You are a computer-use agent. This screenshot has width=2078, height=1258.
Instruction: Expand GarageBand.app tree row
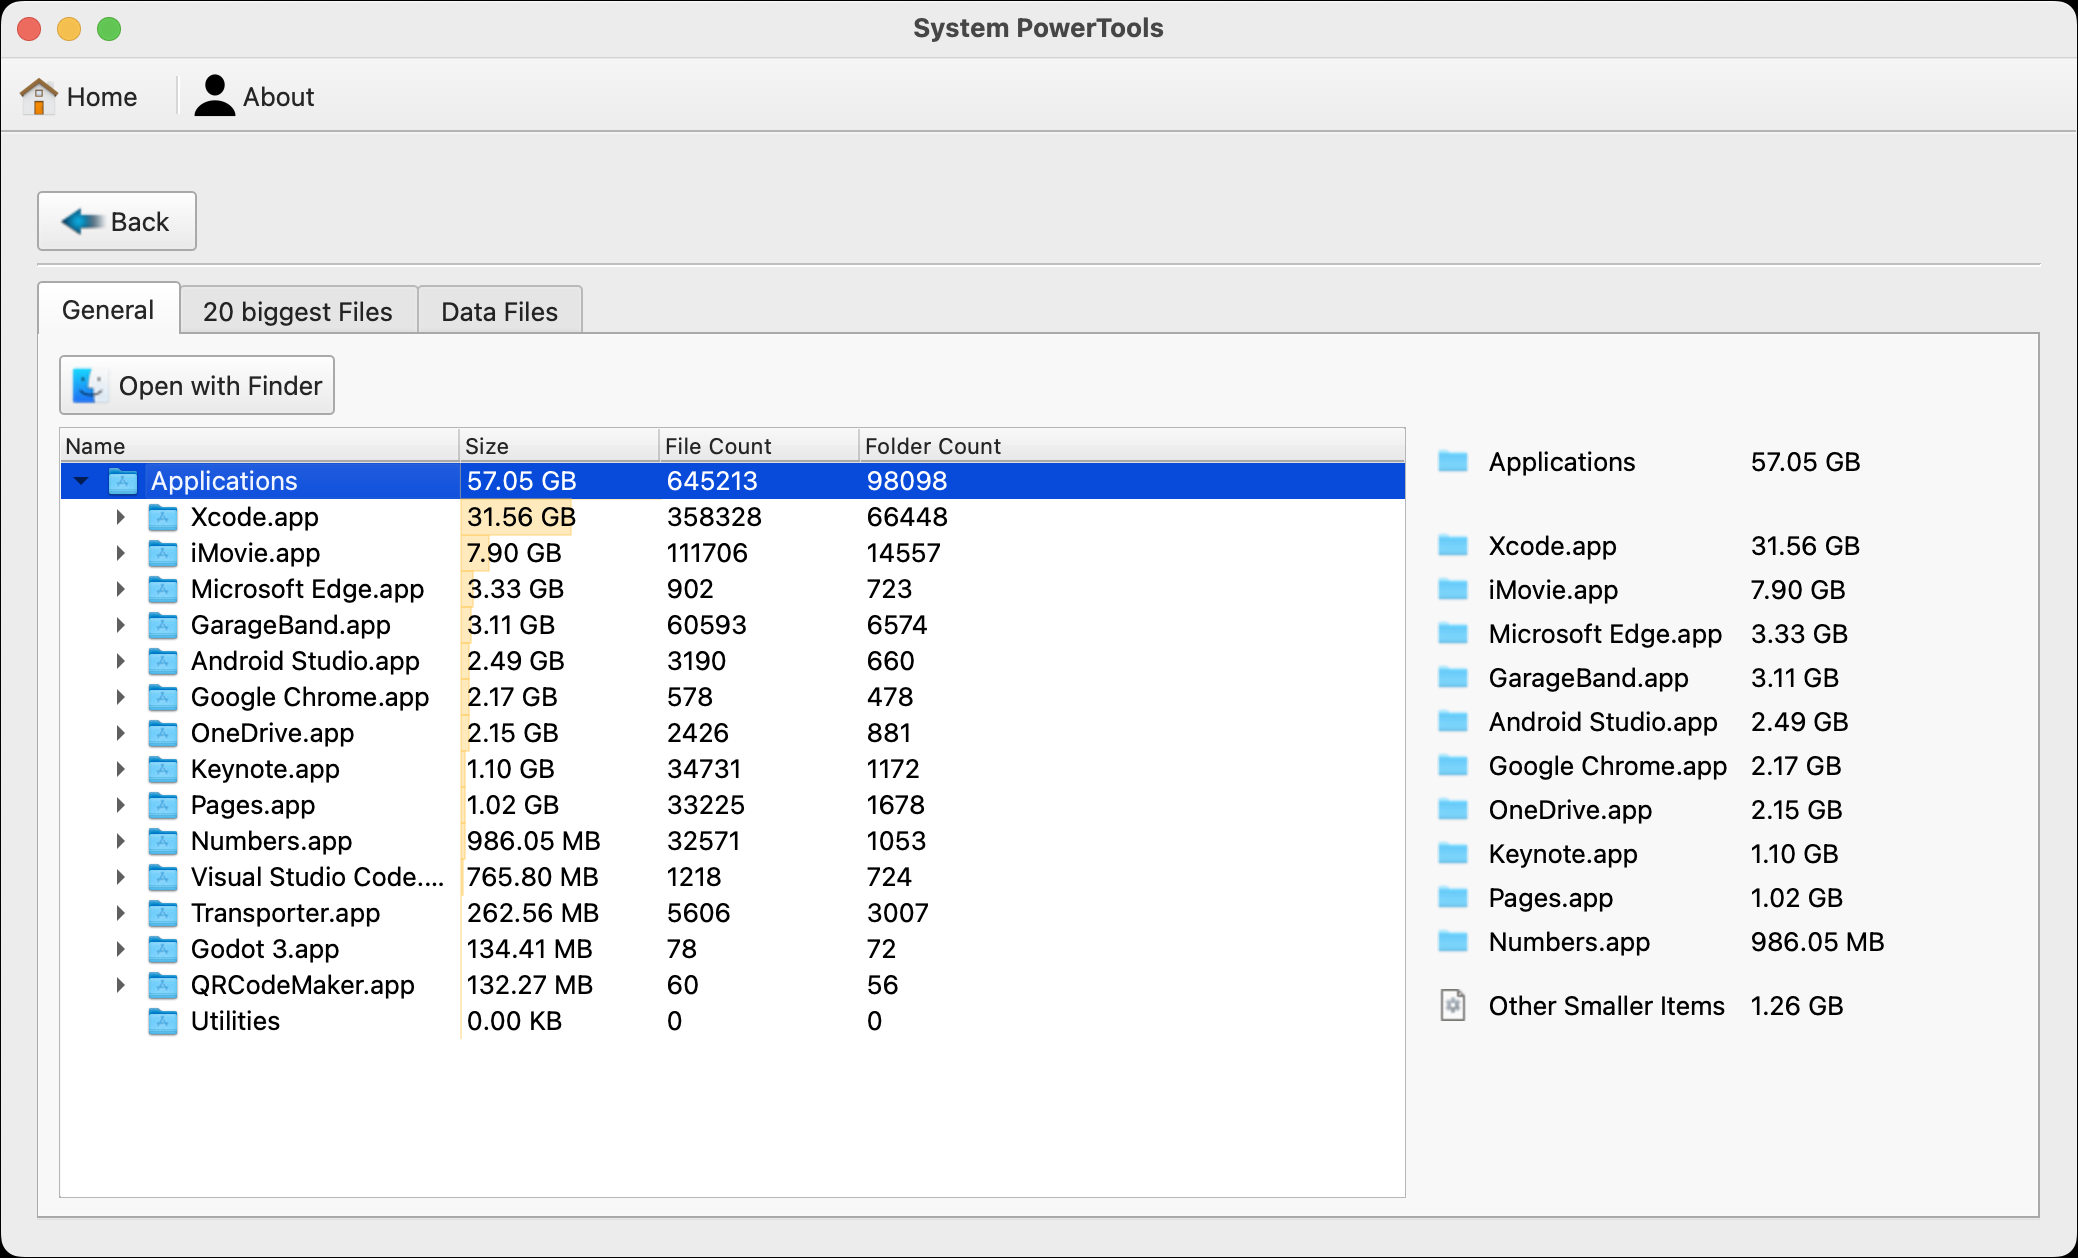(120, 625)
